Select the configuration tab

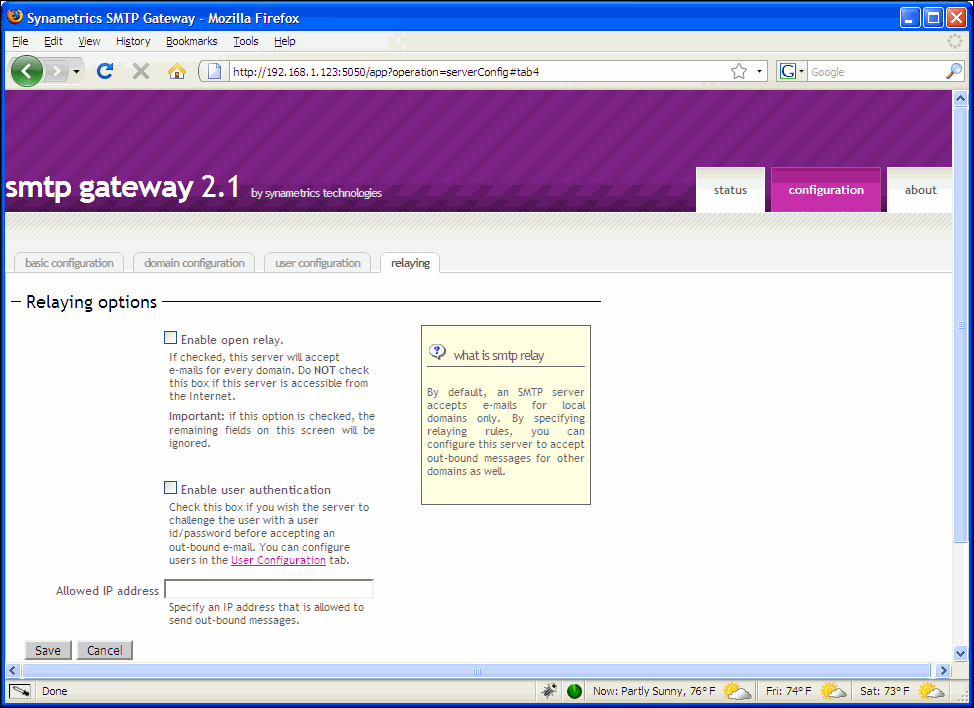(826, 190)
